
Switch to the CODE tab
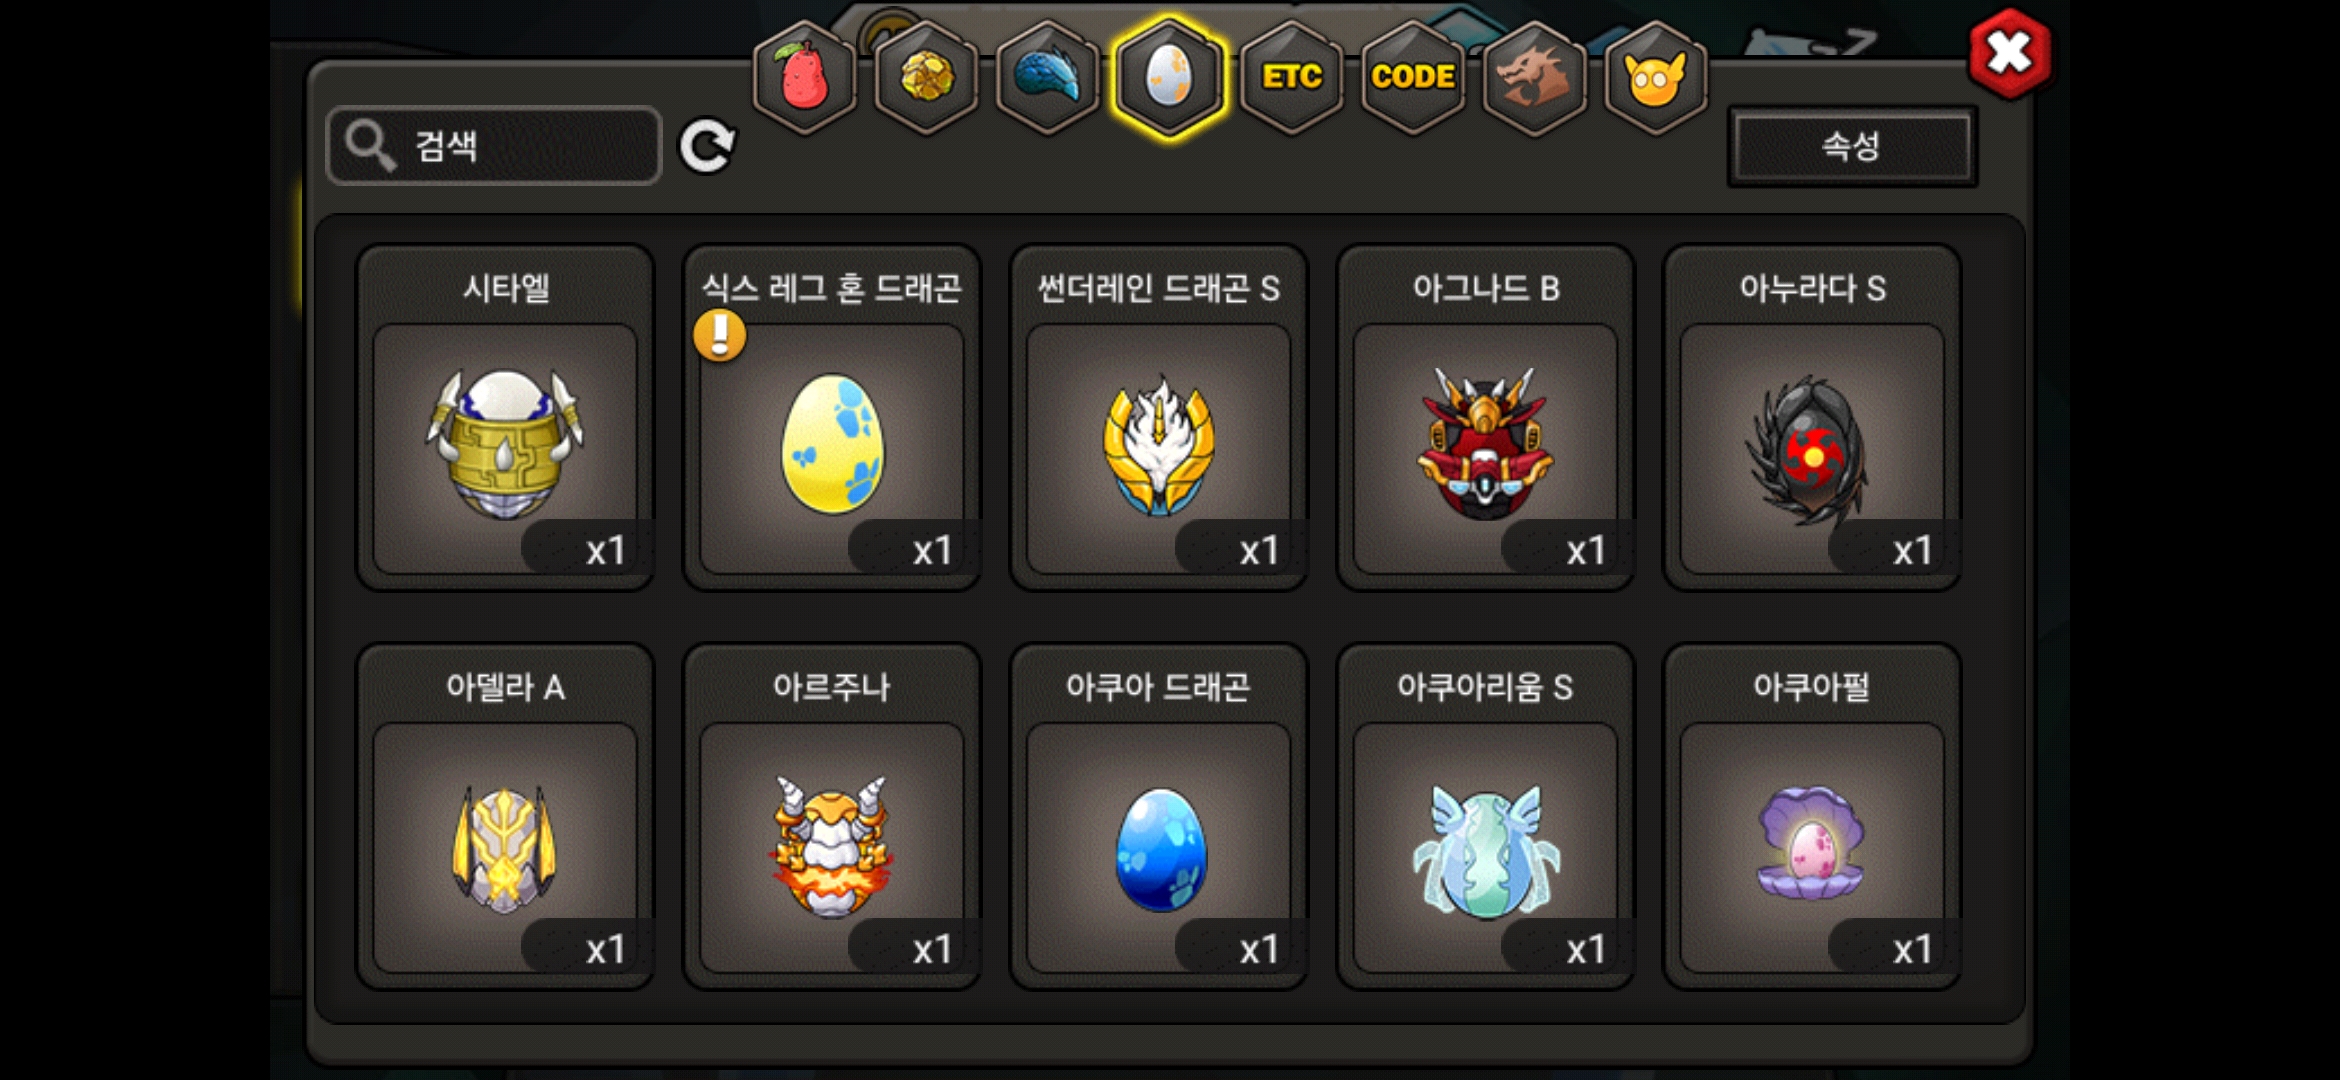(1413, 77)
